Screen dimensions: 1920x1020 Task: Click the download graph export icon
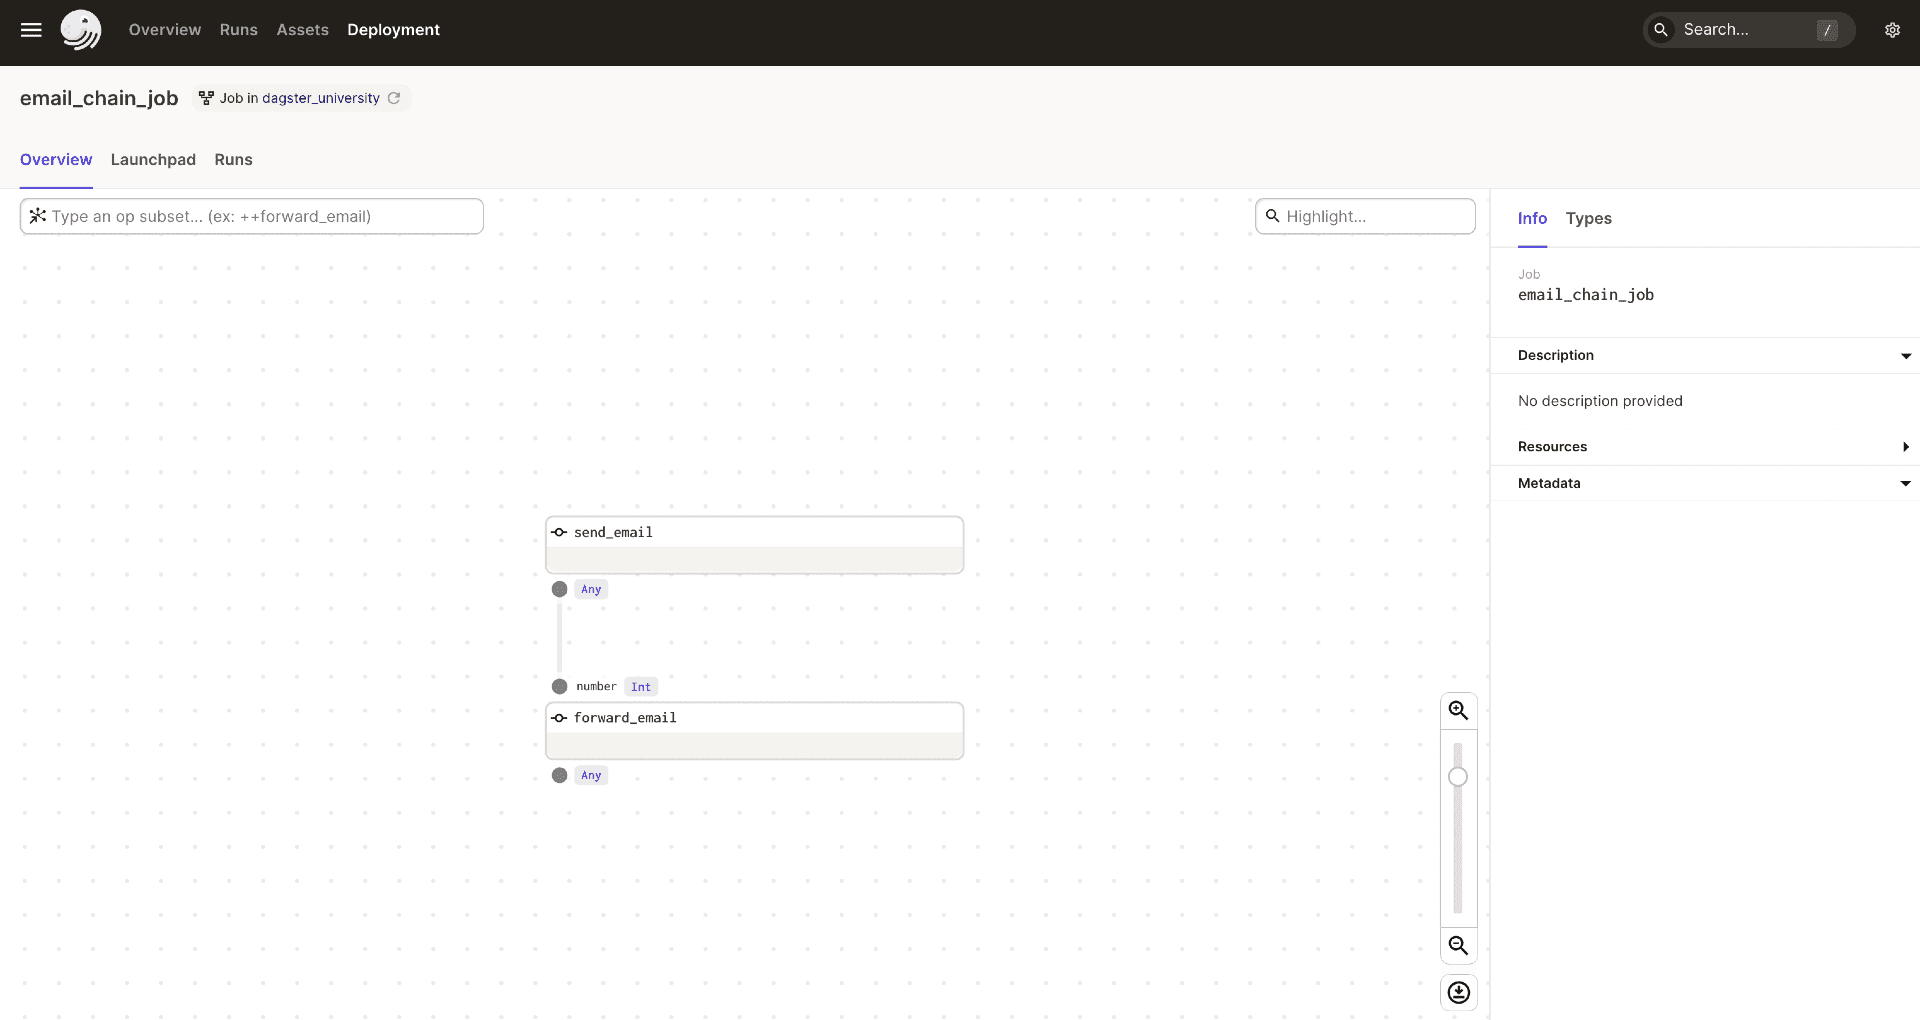click(x=1458, y=993)
